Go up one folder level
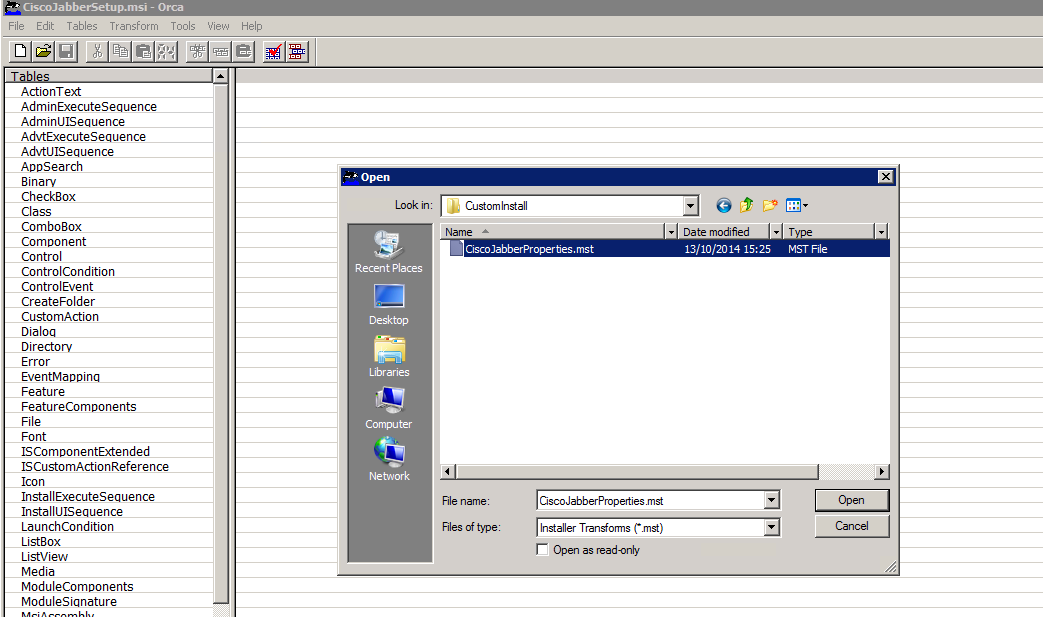This screenshot has width=1043, height=617. [746, 205]
